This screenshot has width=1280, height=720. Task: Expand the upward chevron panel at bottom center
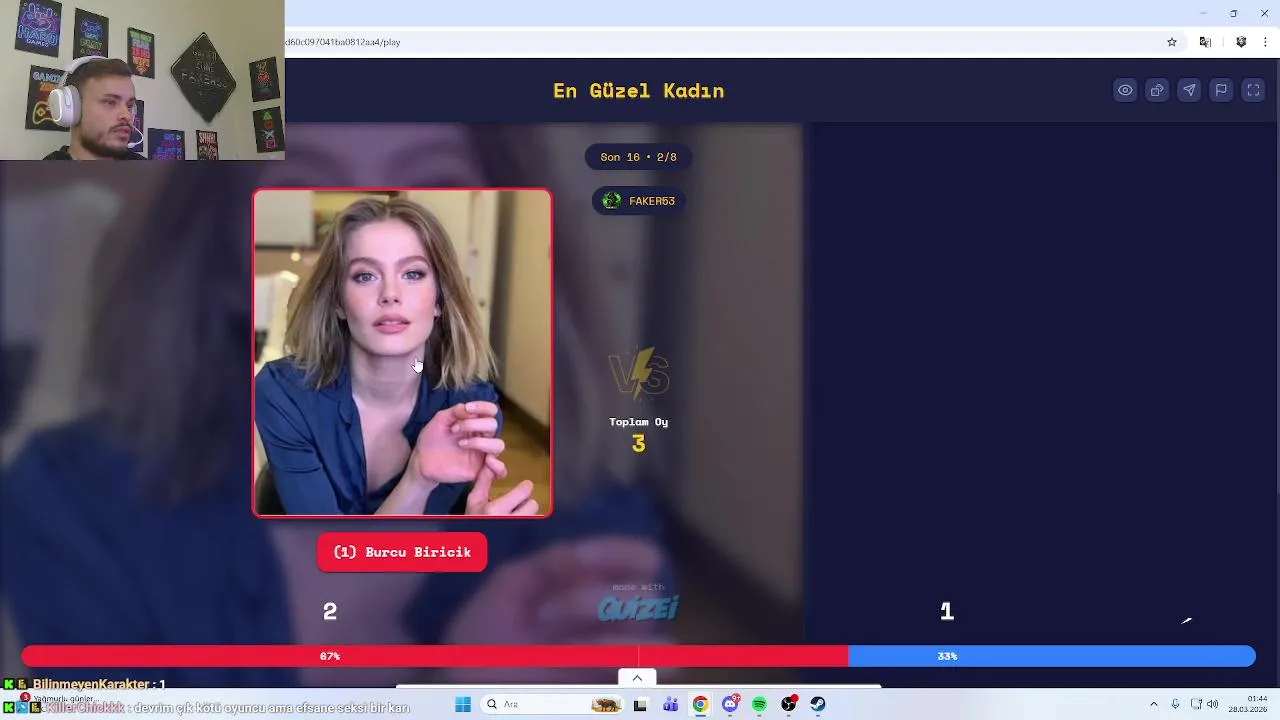(x=637, y=678)
